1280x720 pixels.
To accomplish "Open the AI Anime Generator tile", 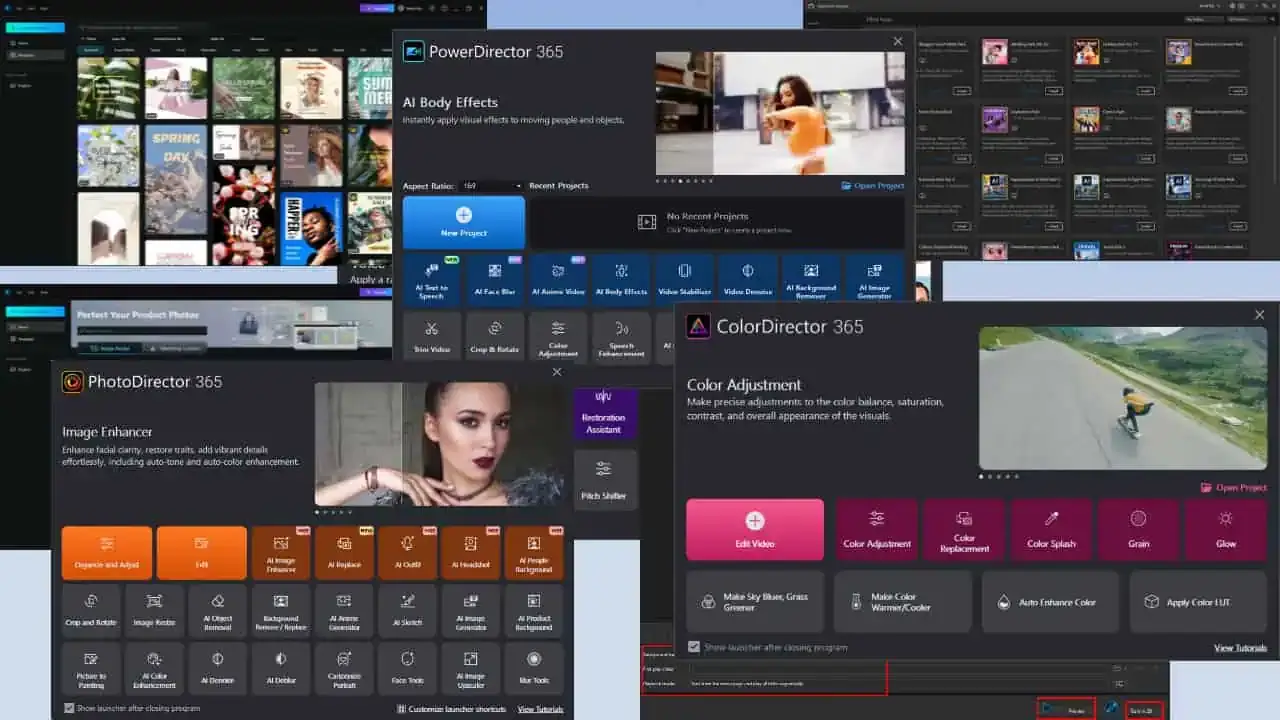I will [344, 611].
